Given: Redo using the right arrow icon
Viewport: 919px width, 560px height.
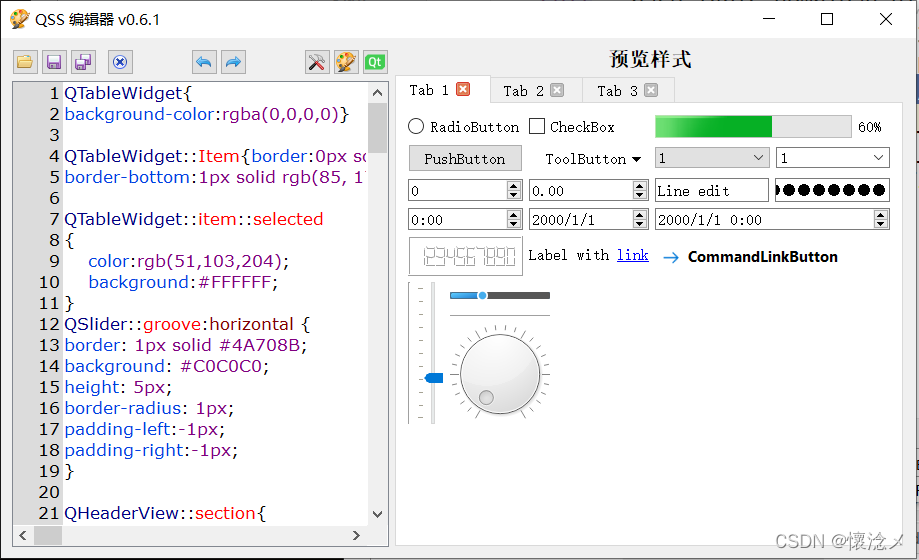Looking at the screenshot, I should click(x=233, y=62).
